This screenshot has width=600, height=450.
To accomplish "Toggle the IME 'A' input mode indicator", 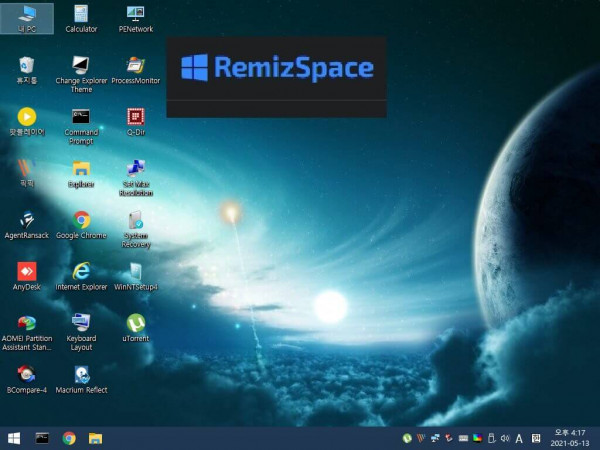I will (519, 439).
